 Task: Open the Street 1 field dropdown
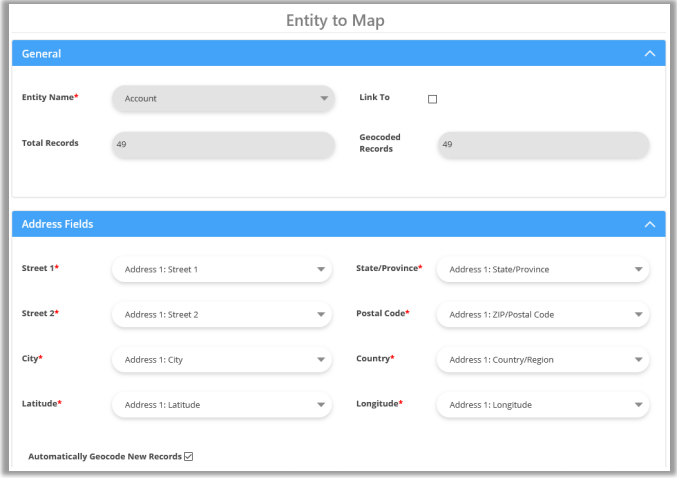click(222, 269)
